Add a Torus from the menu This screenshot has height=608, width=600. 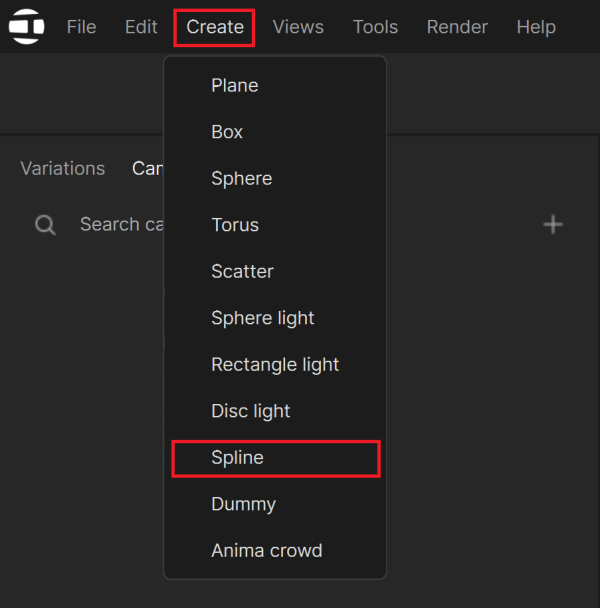pyautogui.click(x=275, y=225)
